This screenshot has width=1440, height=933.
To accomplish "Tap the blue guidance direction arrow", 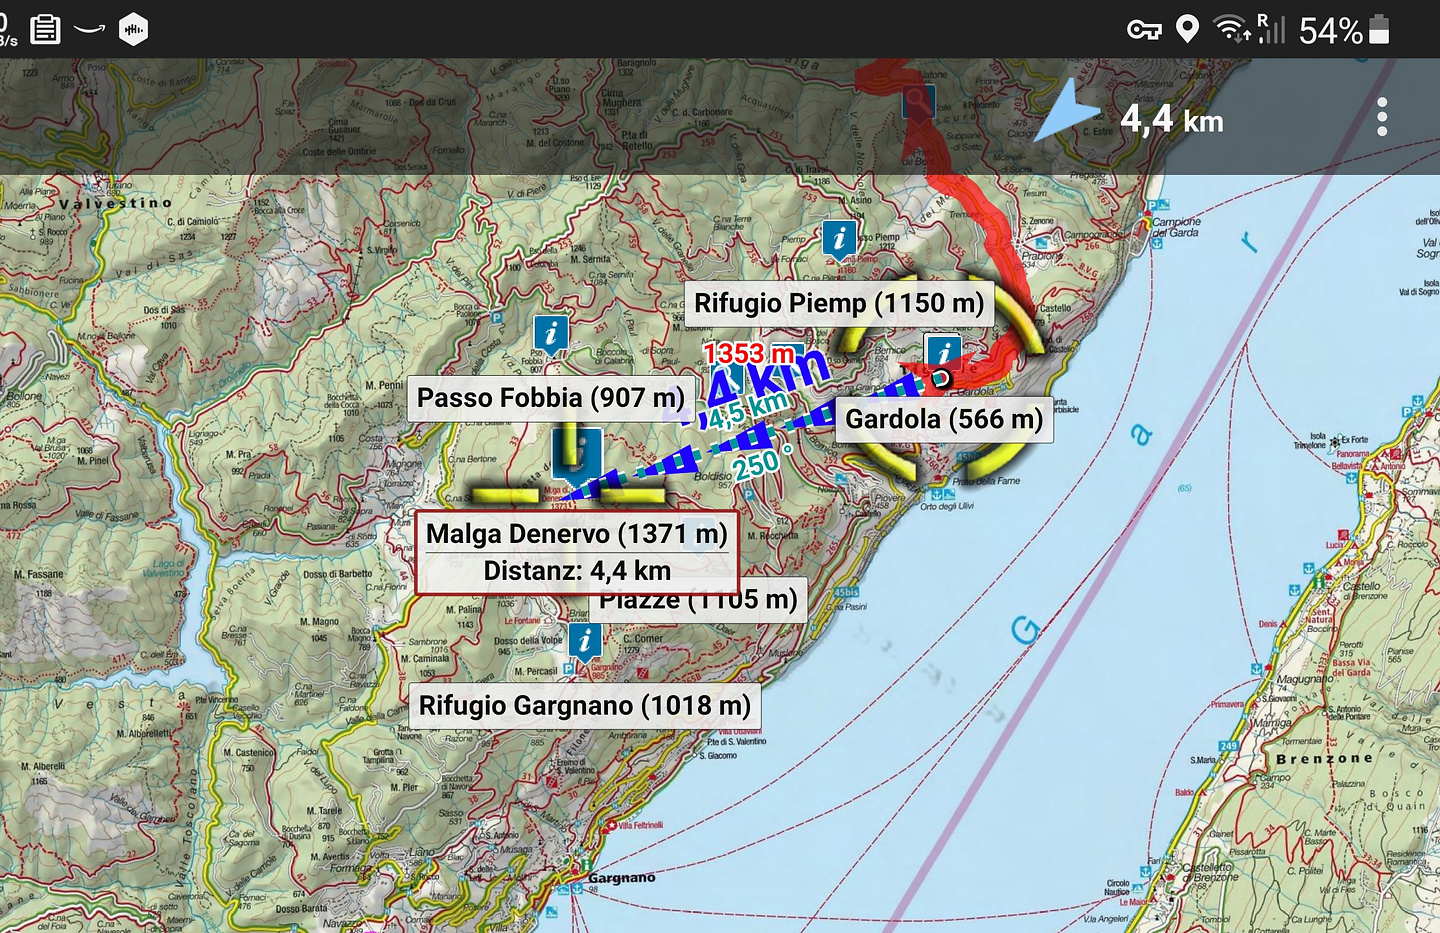I will point(1067,110).
